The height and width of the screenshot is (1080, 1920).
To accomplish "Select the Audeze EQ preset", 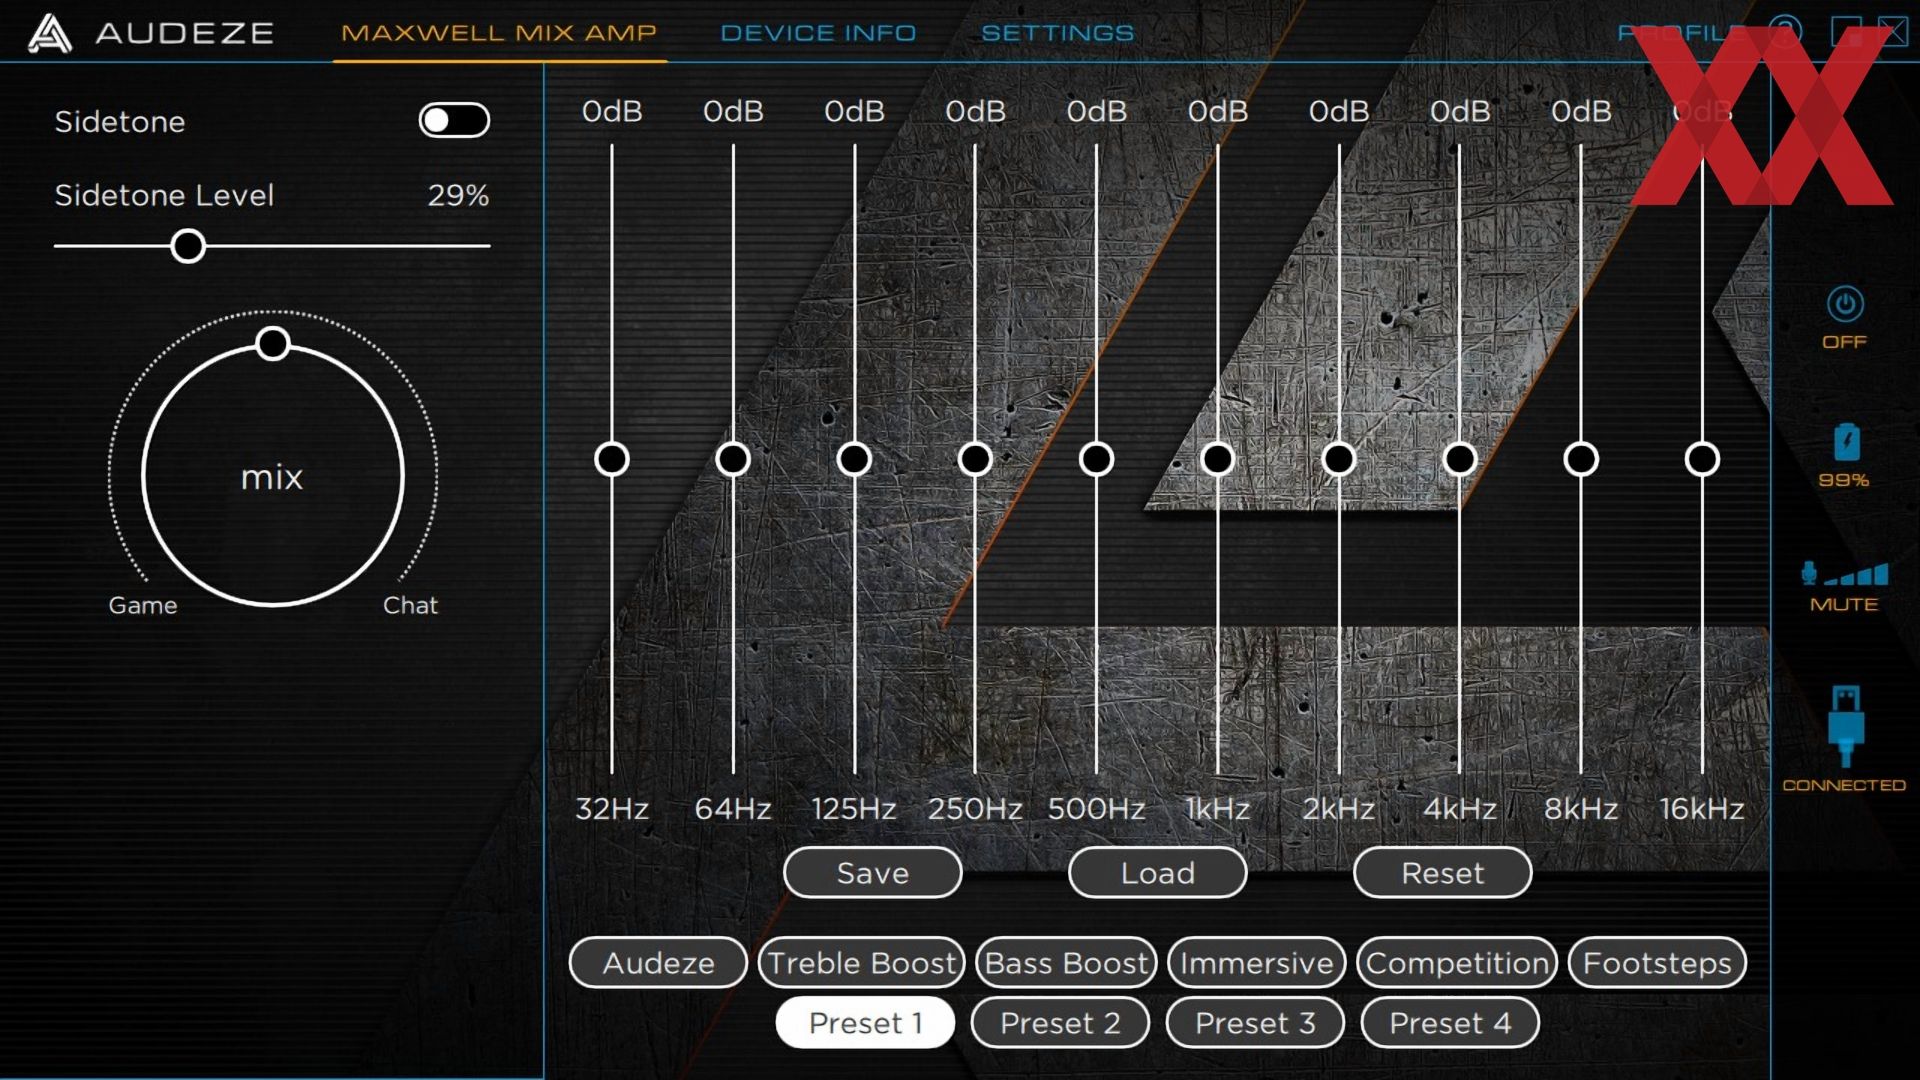I will 658,963.
